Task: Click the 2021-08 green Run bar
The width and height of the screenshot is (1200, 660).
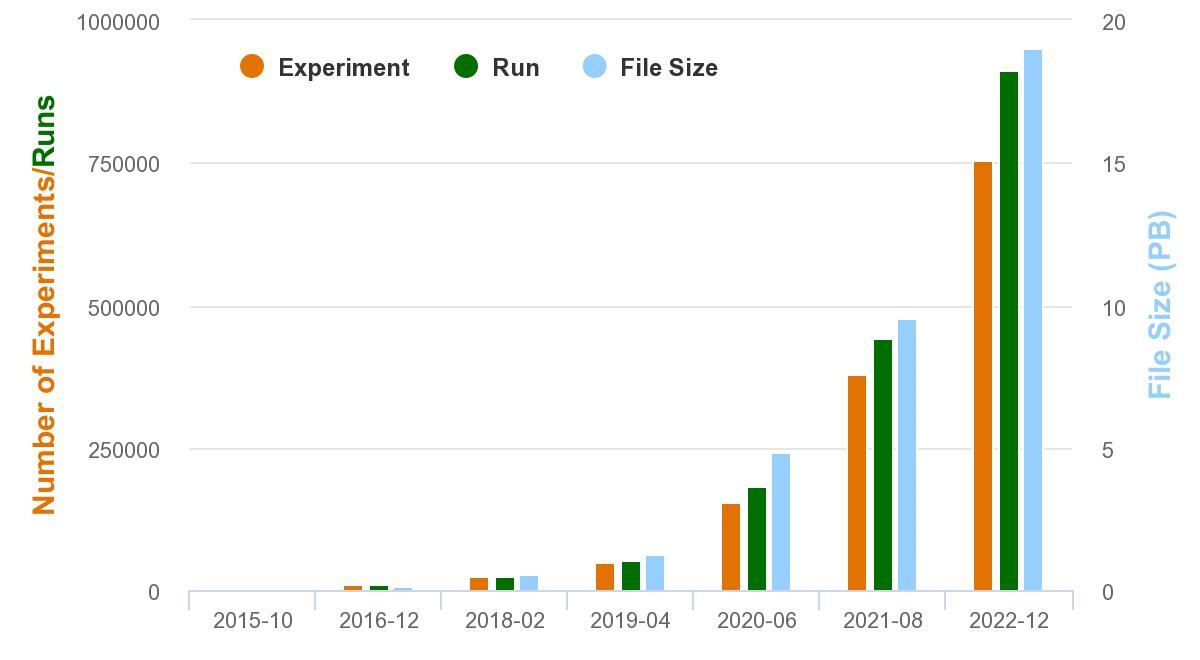Action: (x=882, y=465)
